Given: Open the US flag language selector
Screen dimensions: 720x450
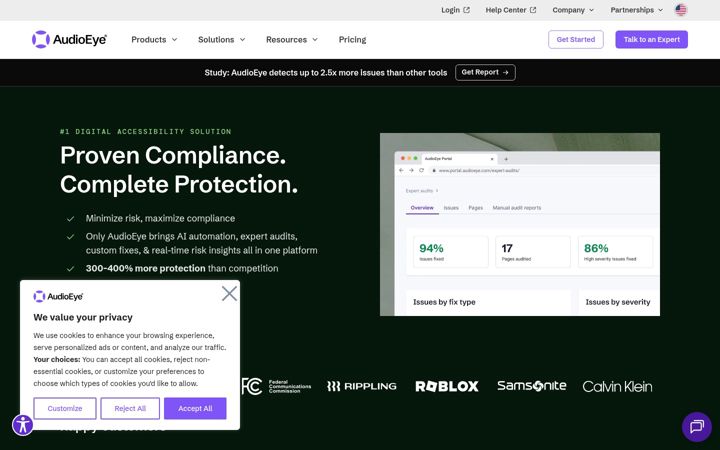Looking at the screenshot, I should coord(681,10).
